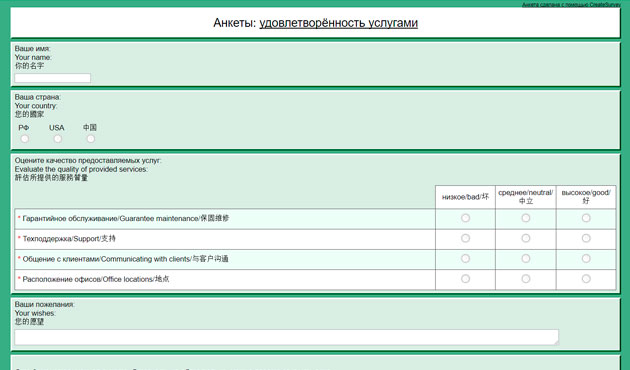The height and width of the screenshot is (370, 630).
Task: Rate Guarantee maintenance as neutral
Action: (526, 218)
